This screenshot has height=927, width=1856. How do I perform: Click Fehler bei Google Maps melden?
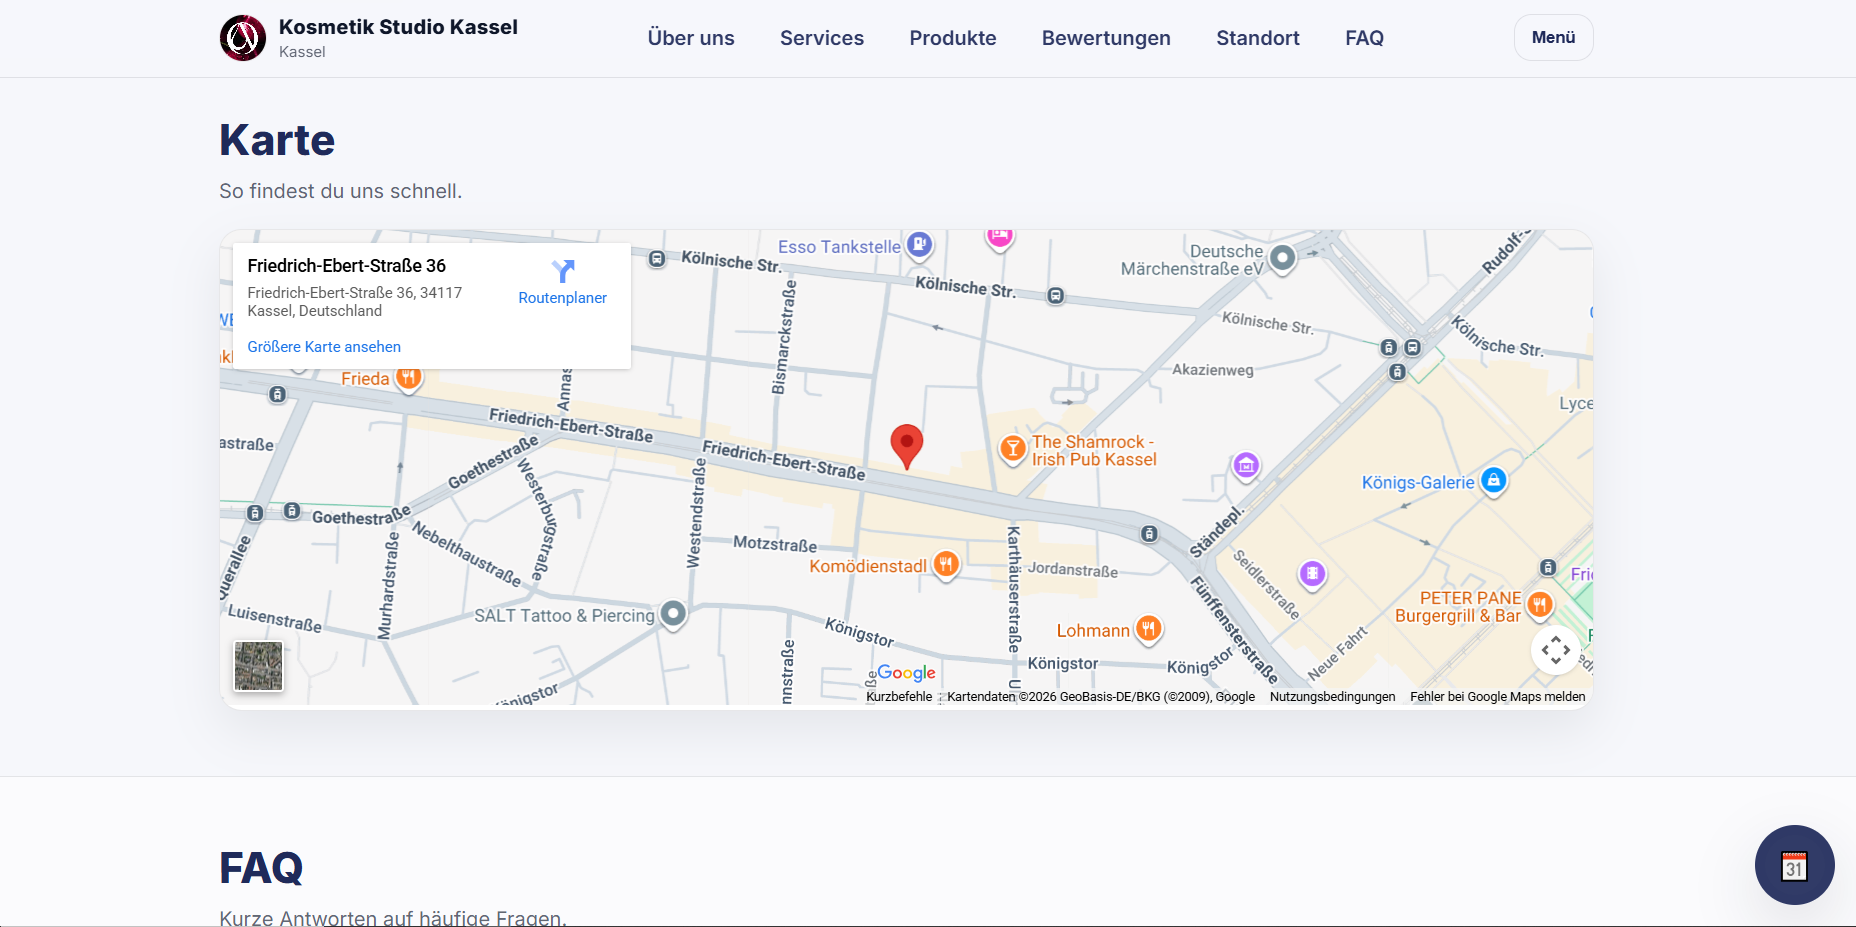coord(1497,697)
